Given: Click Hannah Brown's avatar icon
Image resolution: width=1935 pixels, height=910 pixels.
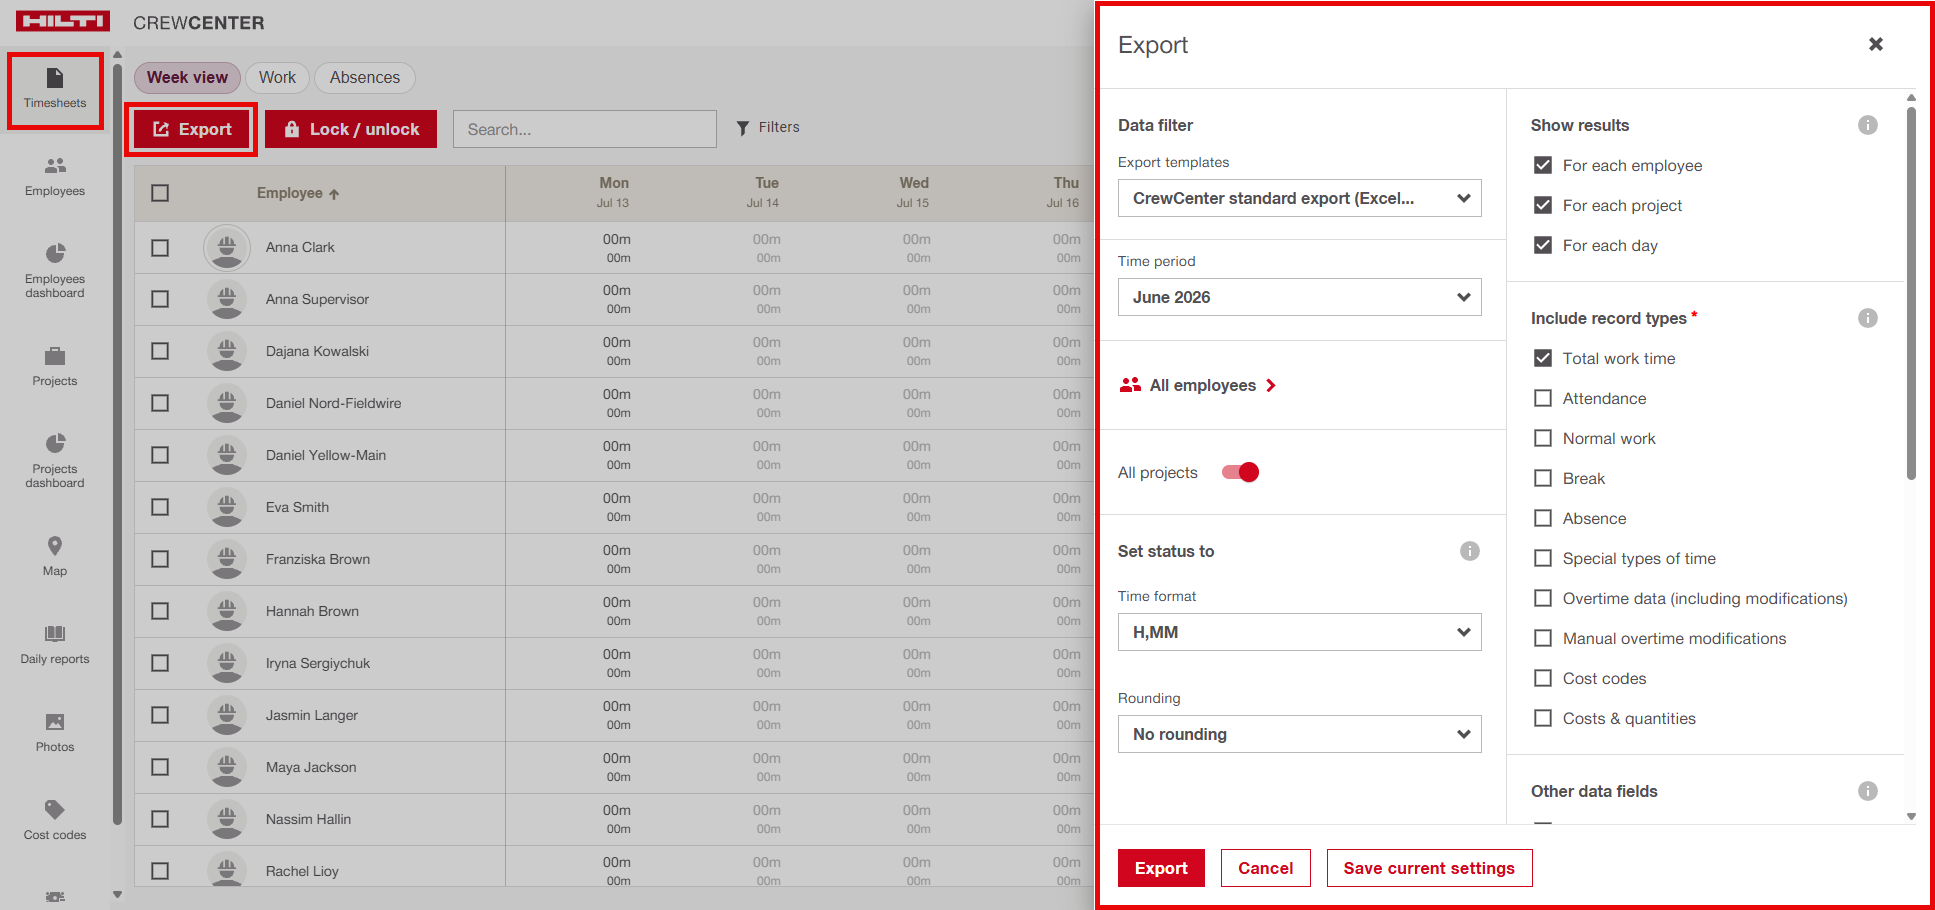Looking at the screenshot, I should (x=227, y=611).
